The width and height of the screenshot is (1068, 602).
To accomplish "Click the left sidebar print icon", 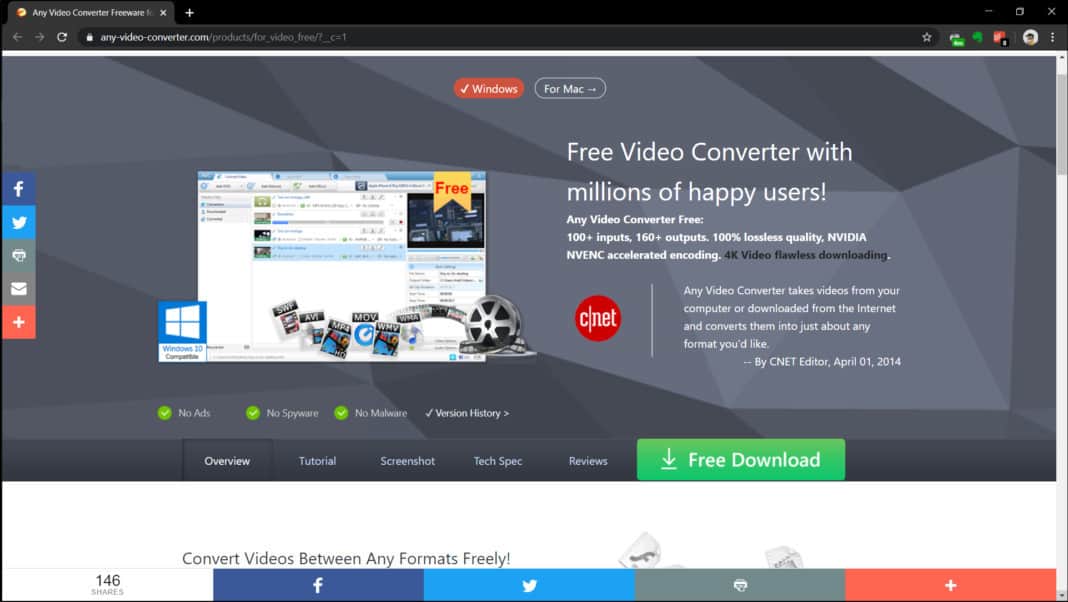I will [18, 255].
